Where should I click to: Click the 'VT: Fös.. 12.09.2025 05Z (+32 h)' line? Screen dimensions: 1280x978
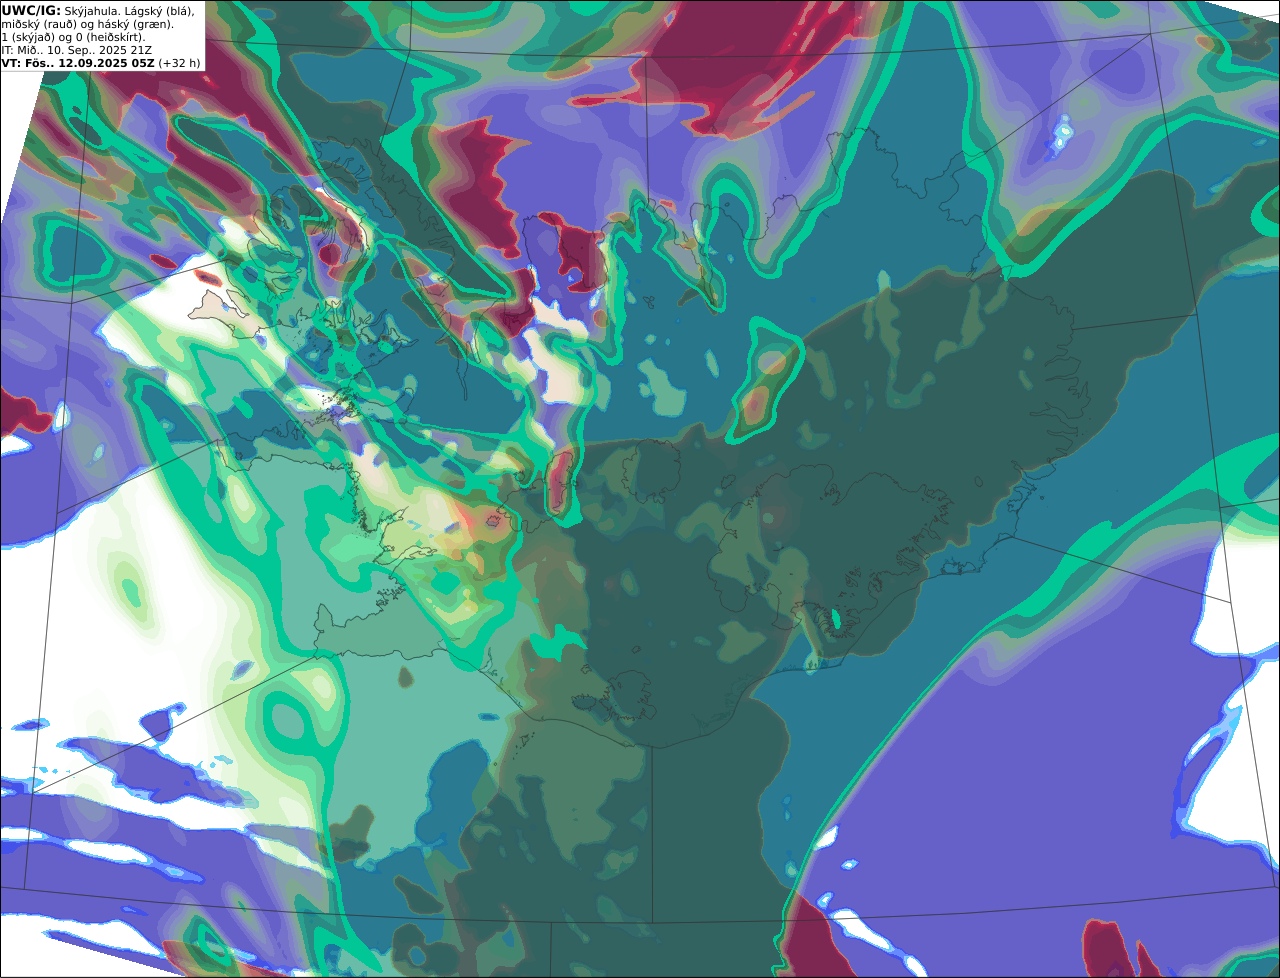[101, 63]
